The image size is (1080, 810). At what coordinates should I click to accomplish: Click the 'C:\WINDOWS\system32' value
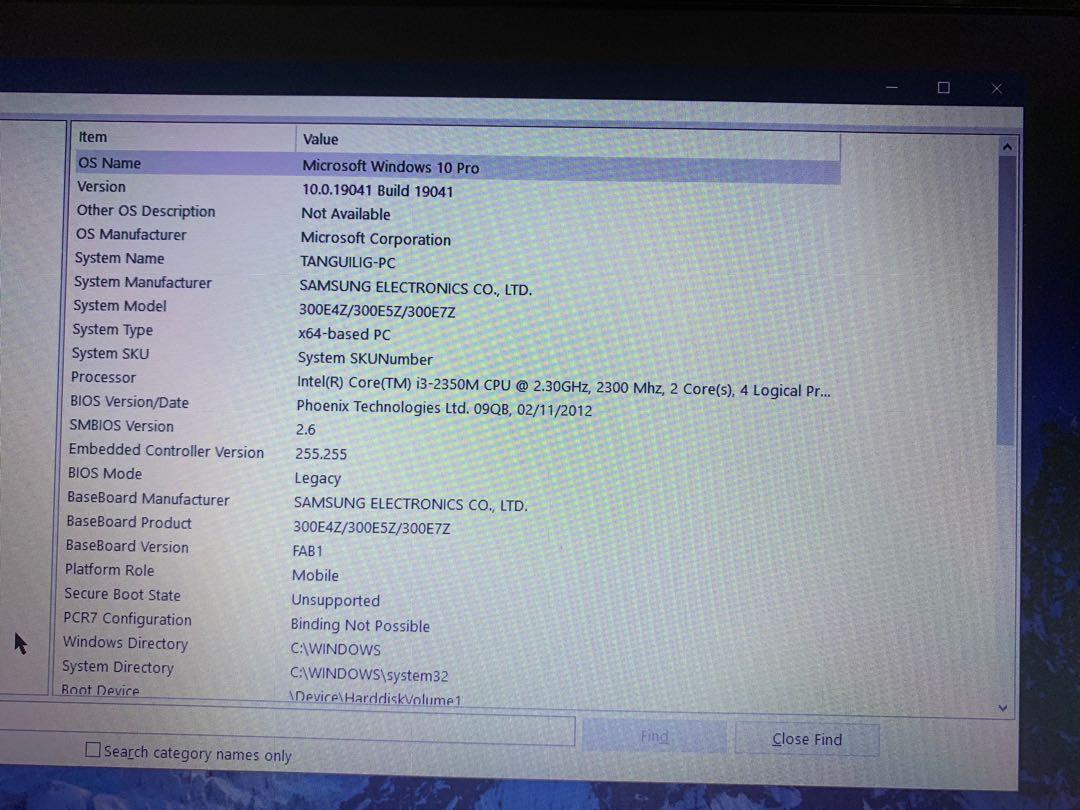tap(368, 675)
